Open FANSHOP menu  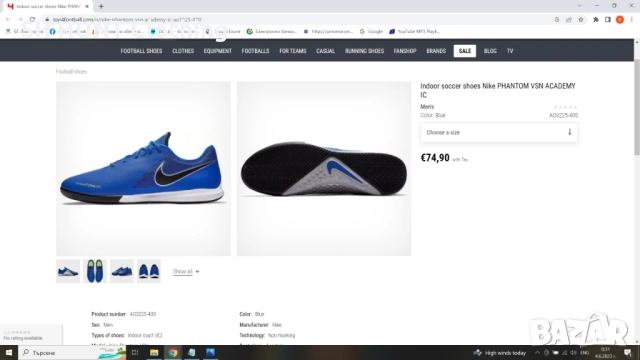(x=405, y=51)
